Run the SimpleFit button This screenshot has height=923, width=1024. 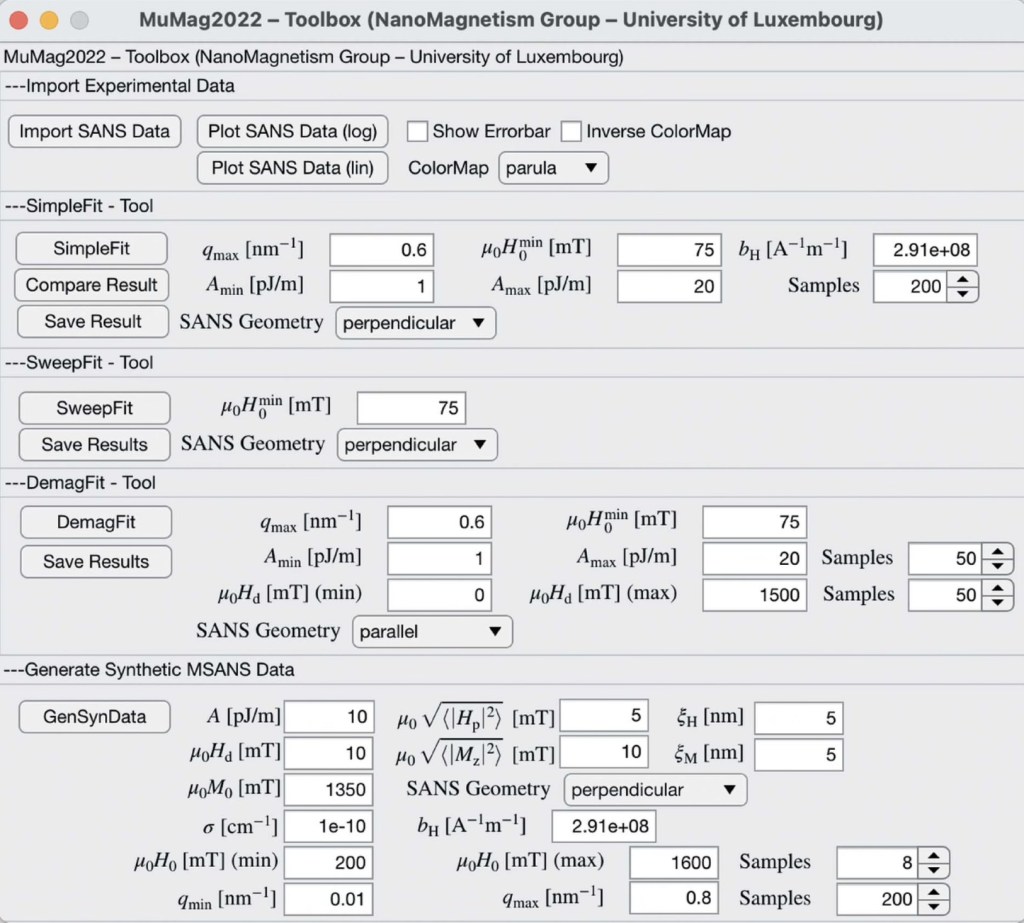click(x=92, y=248)
